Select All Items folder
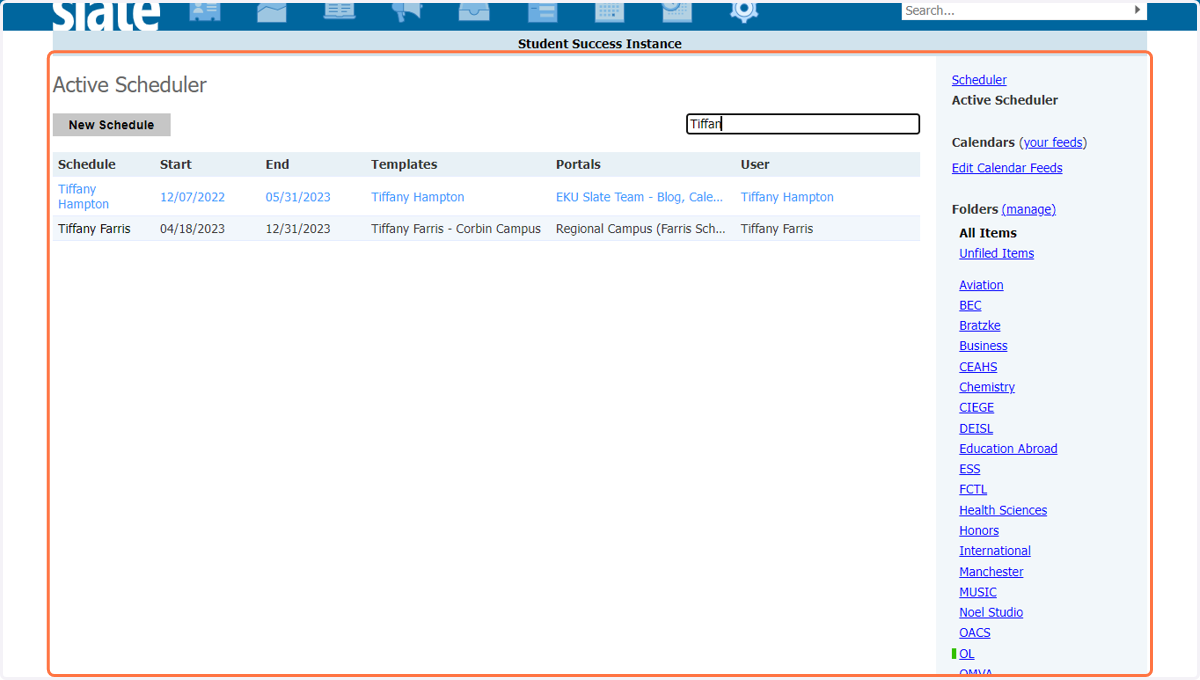Viewport: 1200px width, 680px height. pyautogui.click(x=988, y=233)
